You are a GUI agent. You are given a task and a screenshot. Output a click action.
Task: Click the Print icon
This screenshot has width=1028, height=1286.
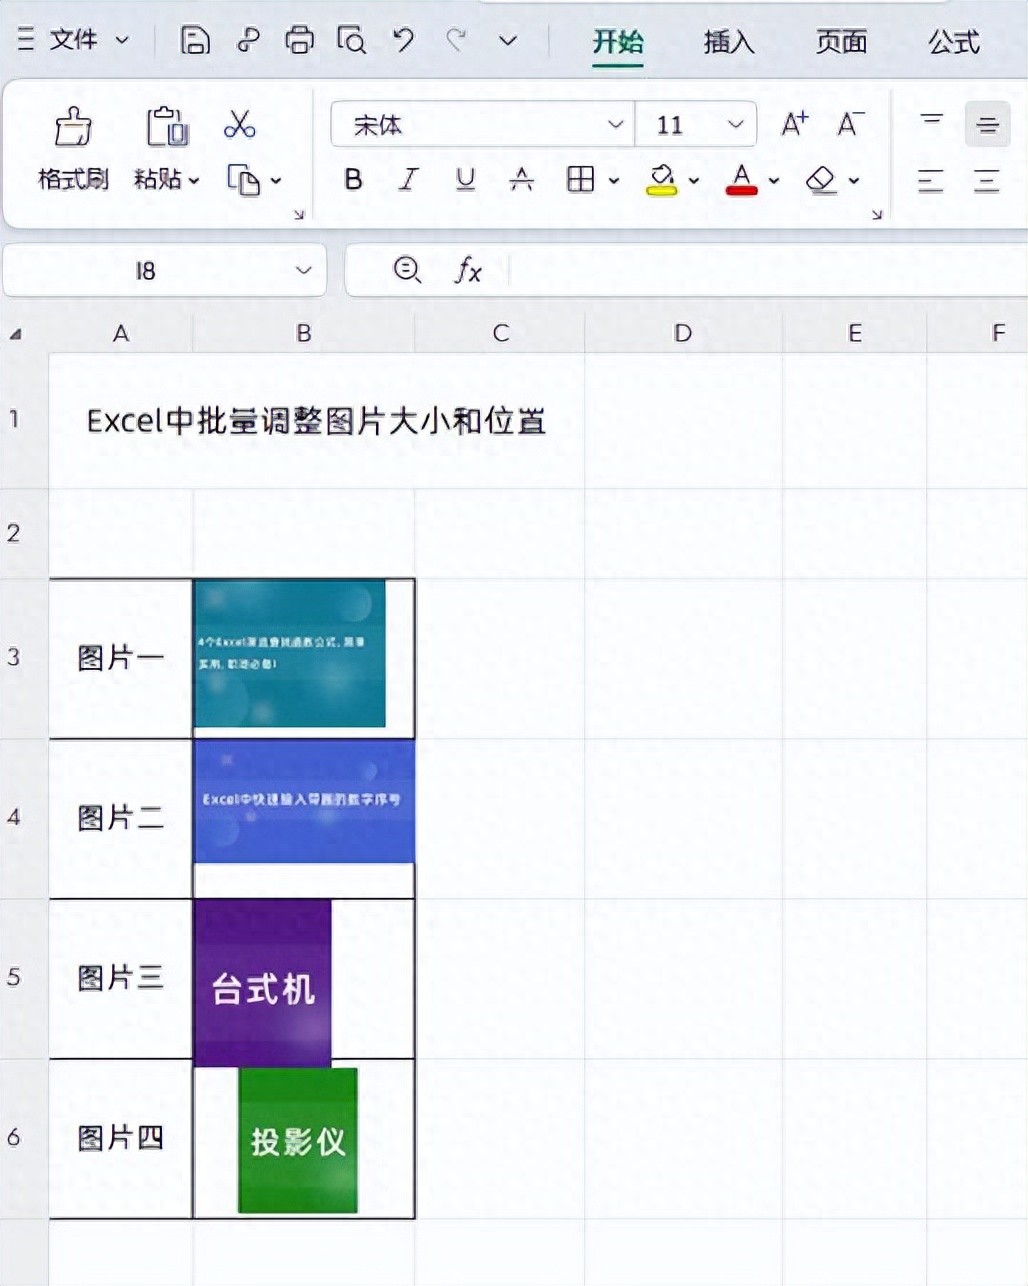click(x=299, y=40)
